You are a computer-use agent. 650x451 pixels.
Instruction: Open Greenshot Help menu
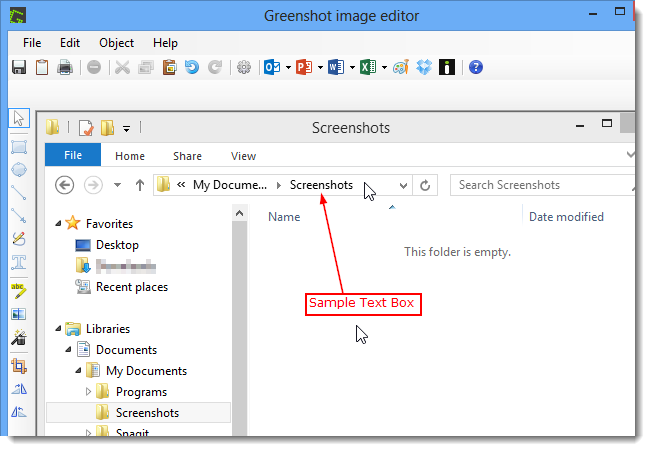point(165,43)
